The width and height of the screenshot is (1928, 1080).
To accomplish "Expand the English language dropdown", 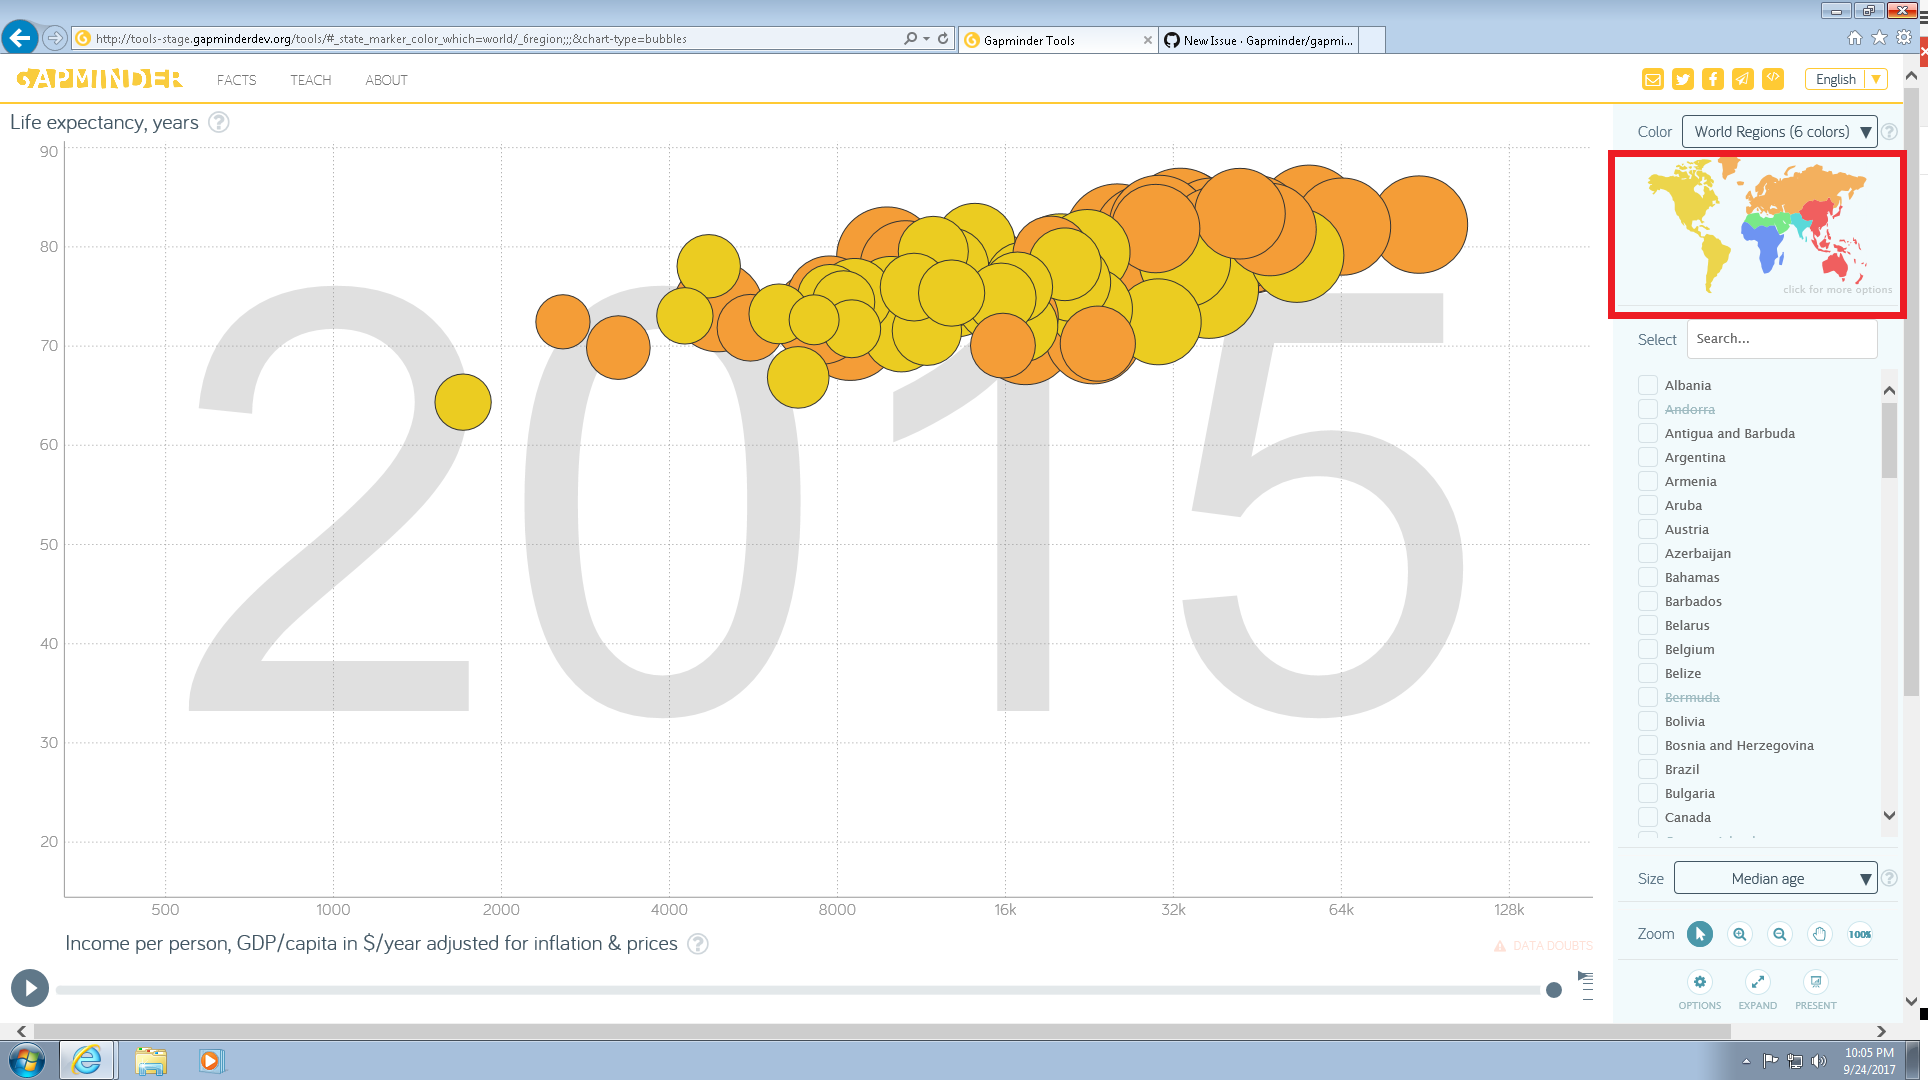I will point(1845,78).
